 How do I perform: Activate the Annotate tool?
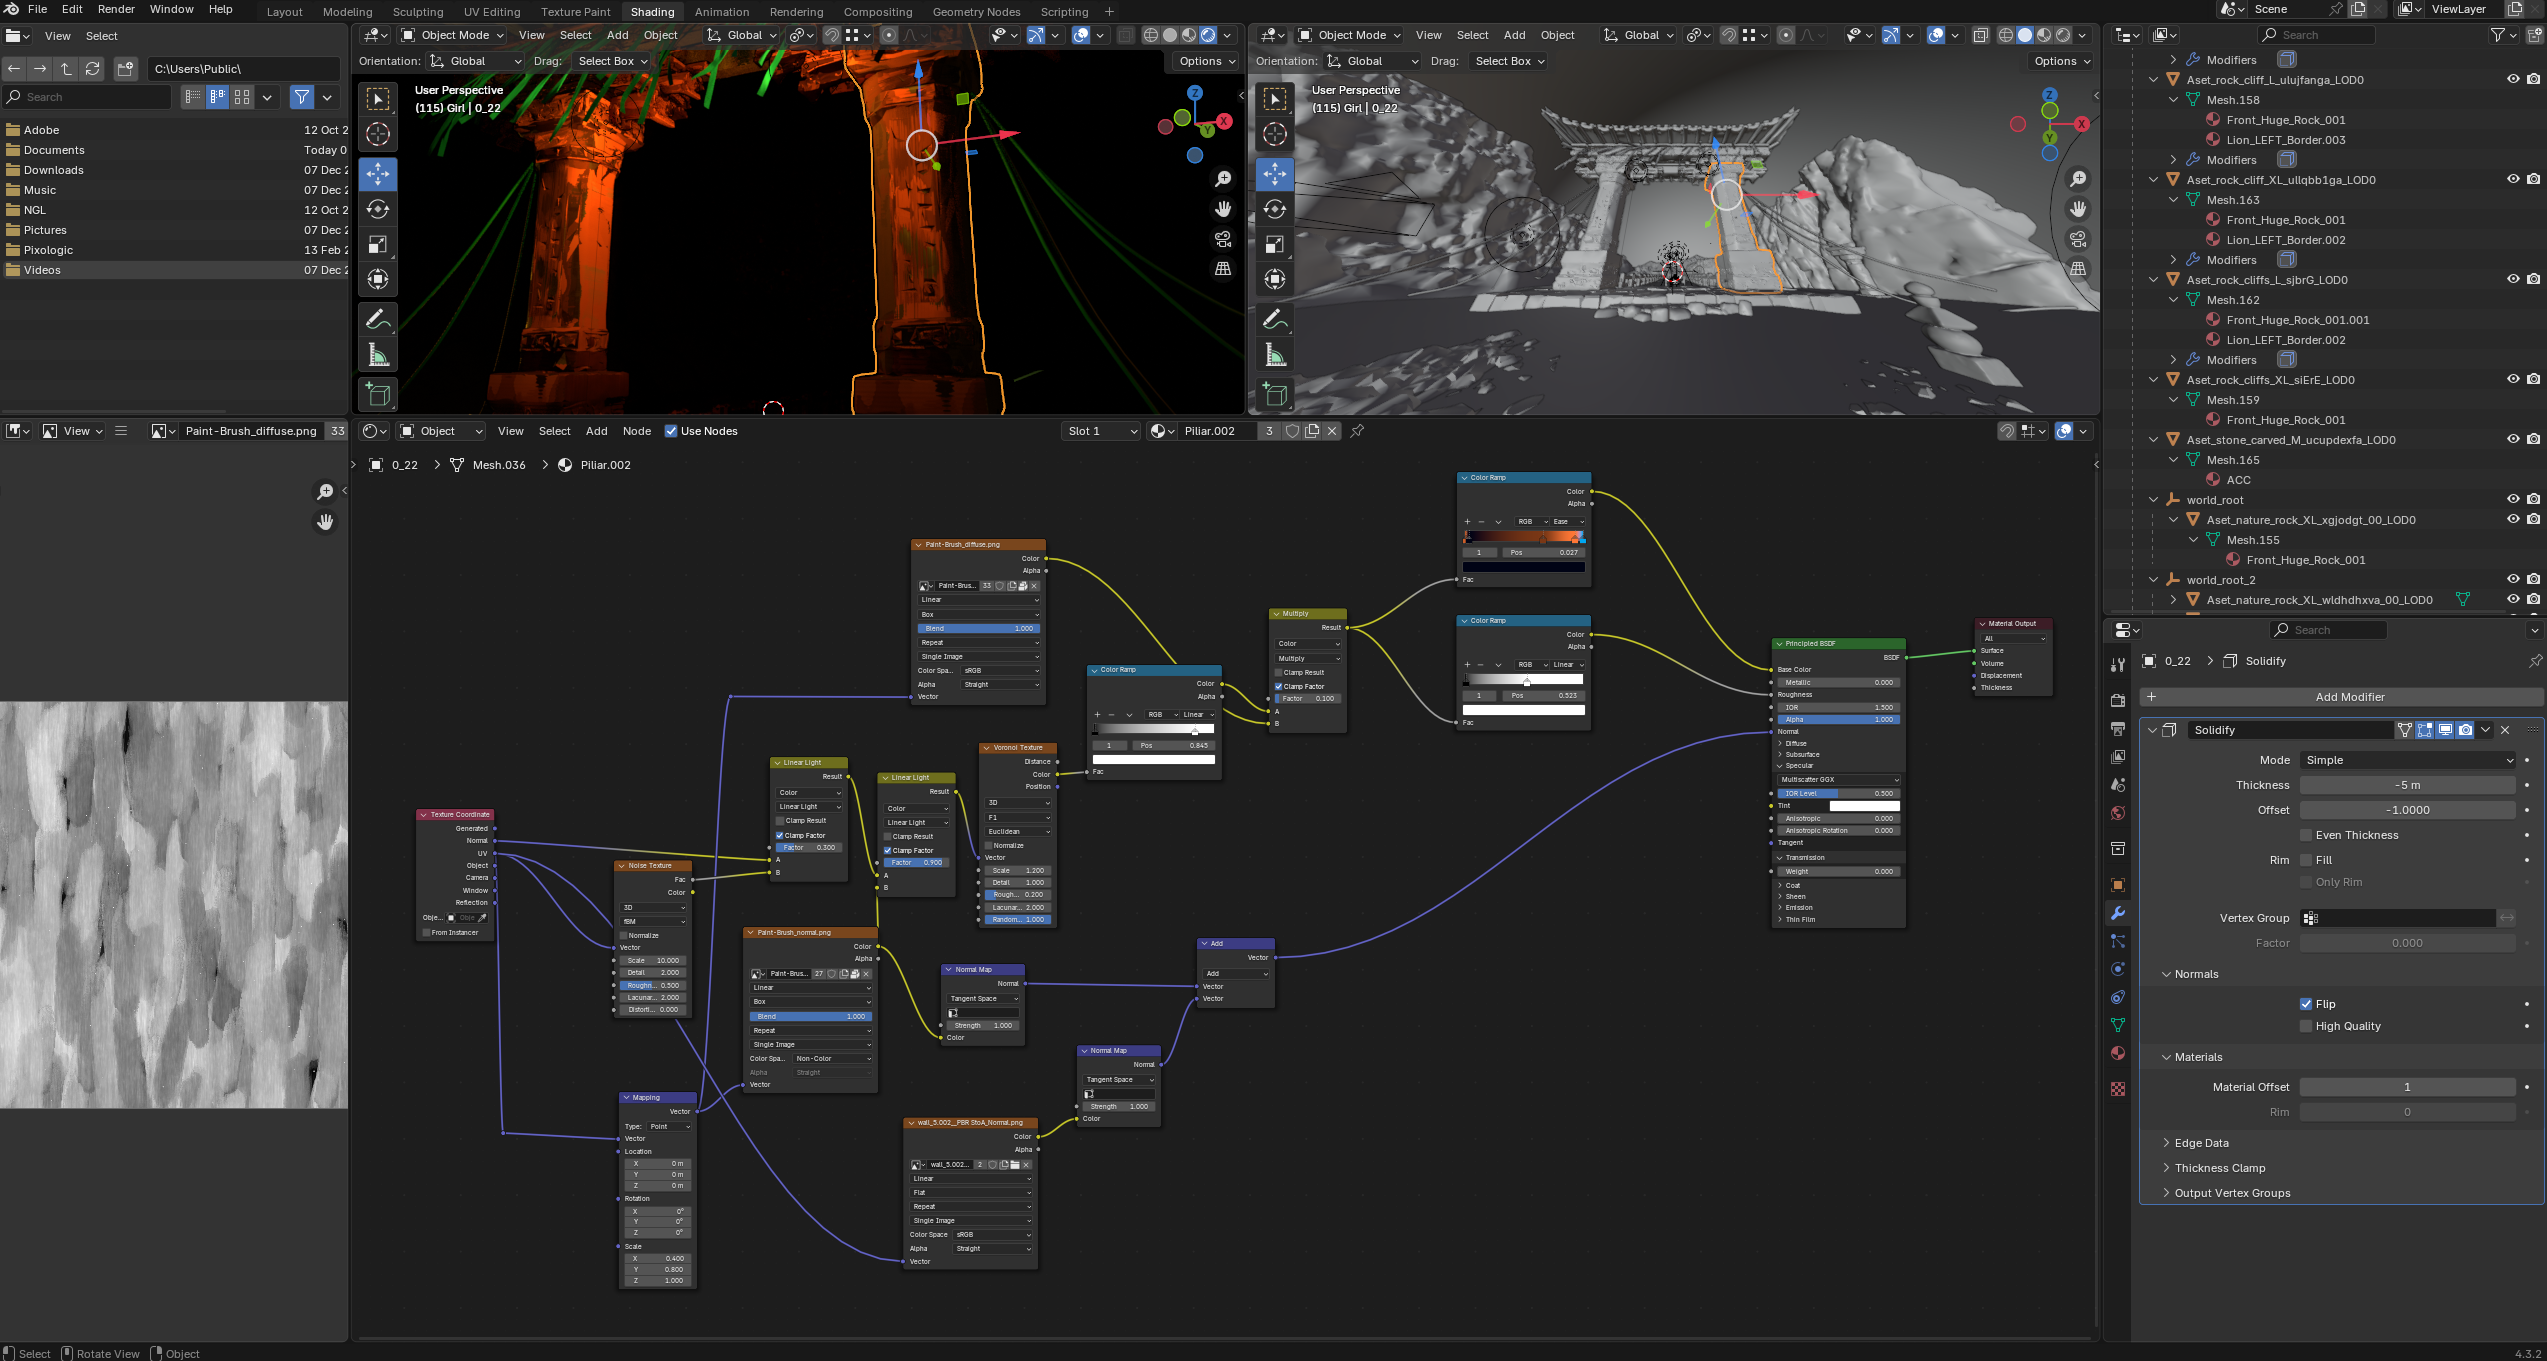coord(378,318)
